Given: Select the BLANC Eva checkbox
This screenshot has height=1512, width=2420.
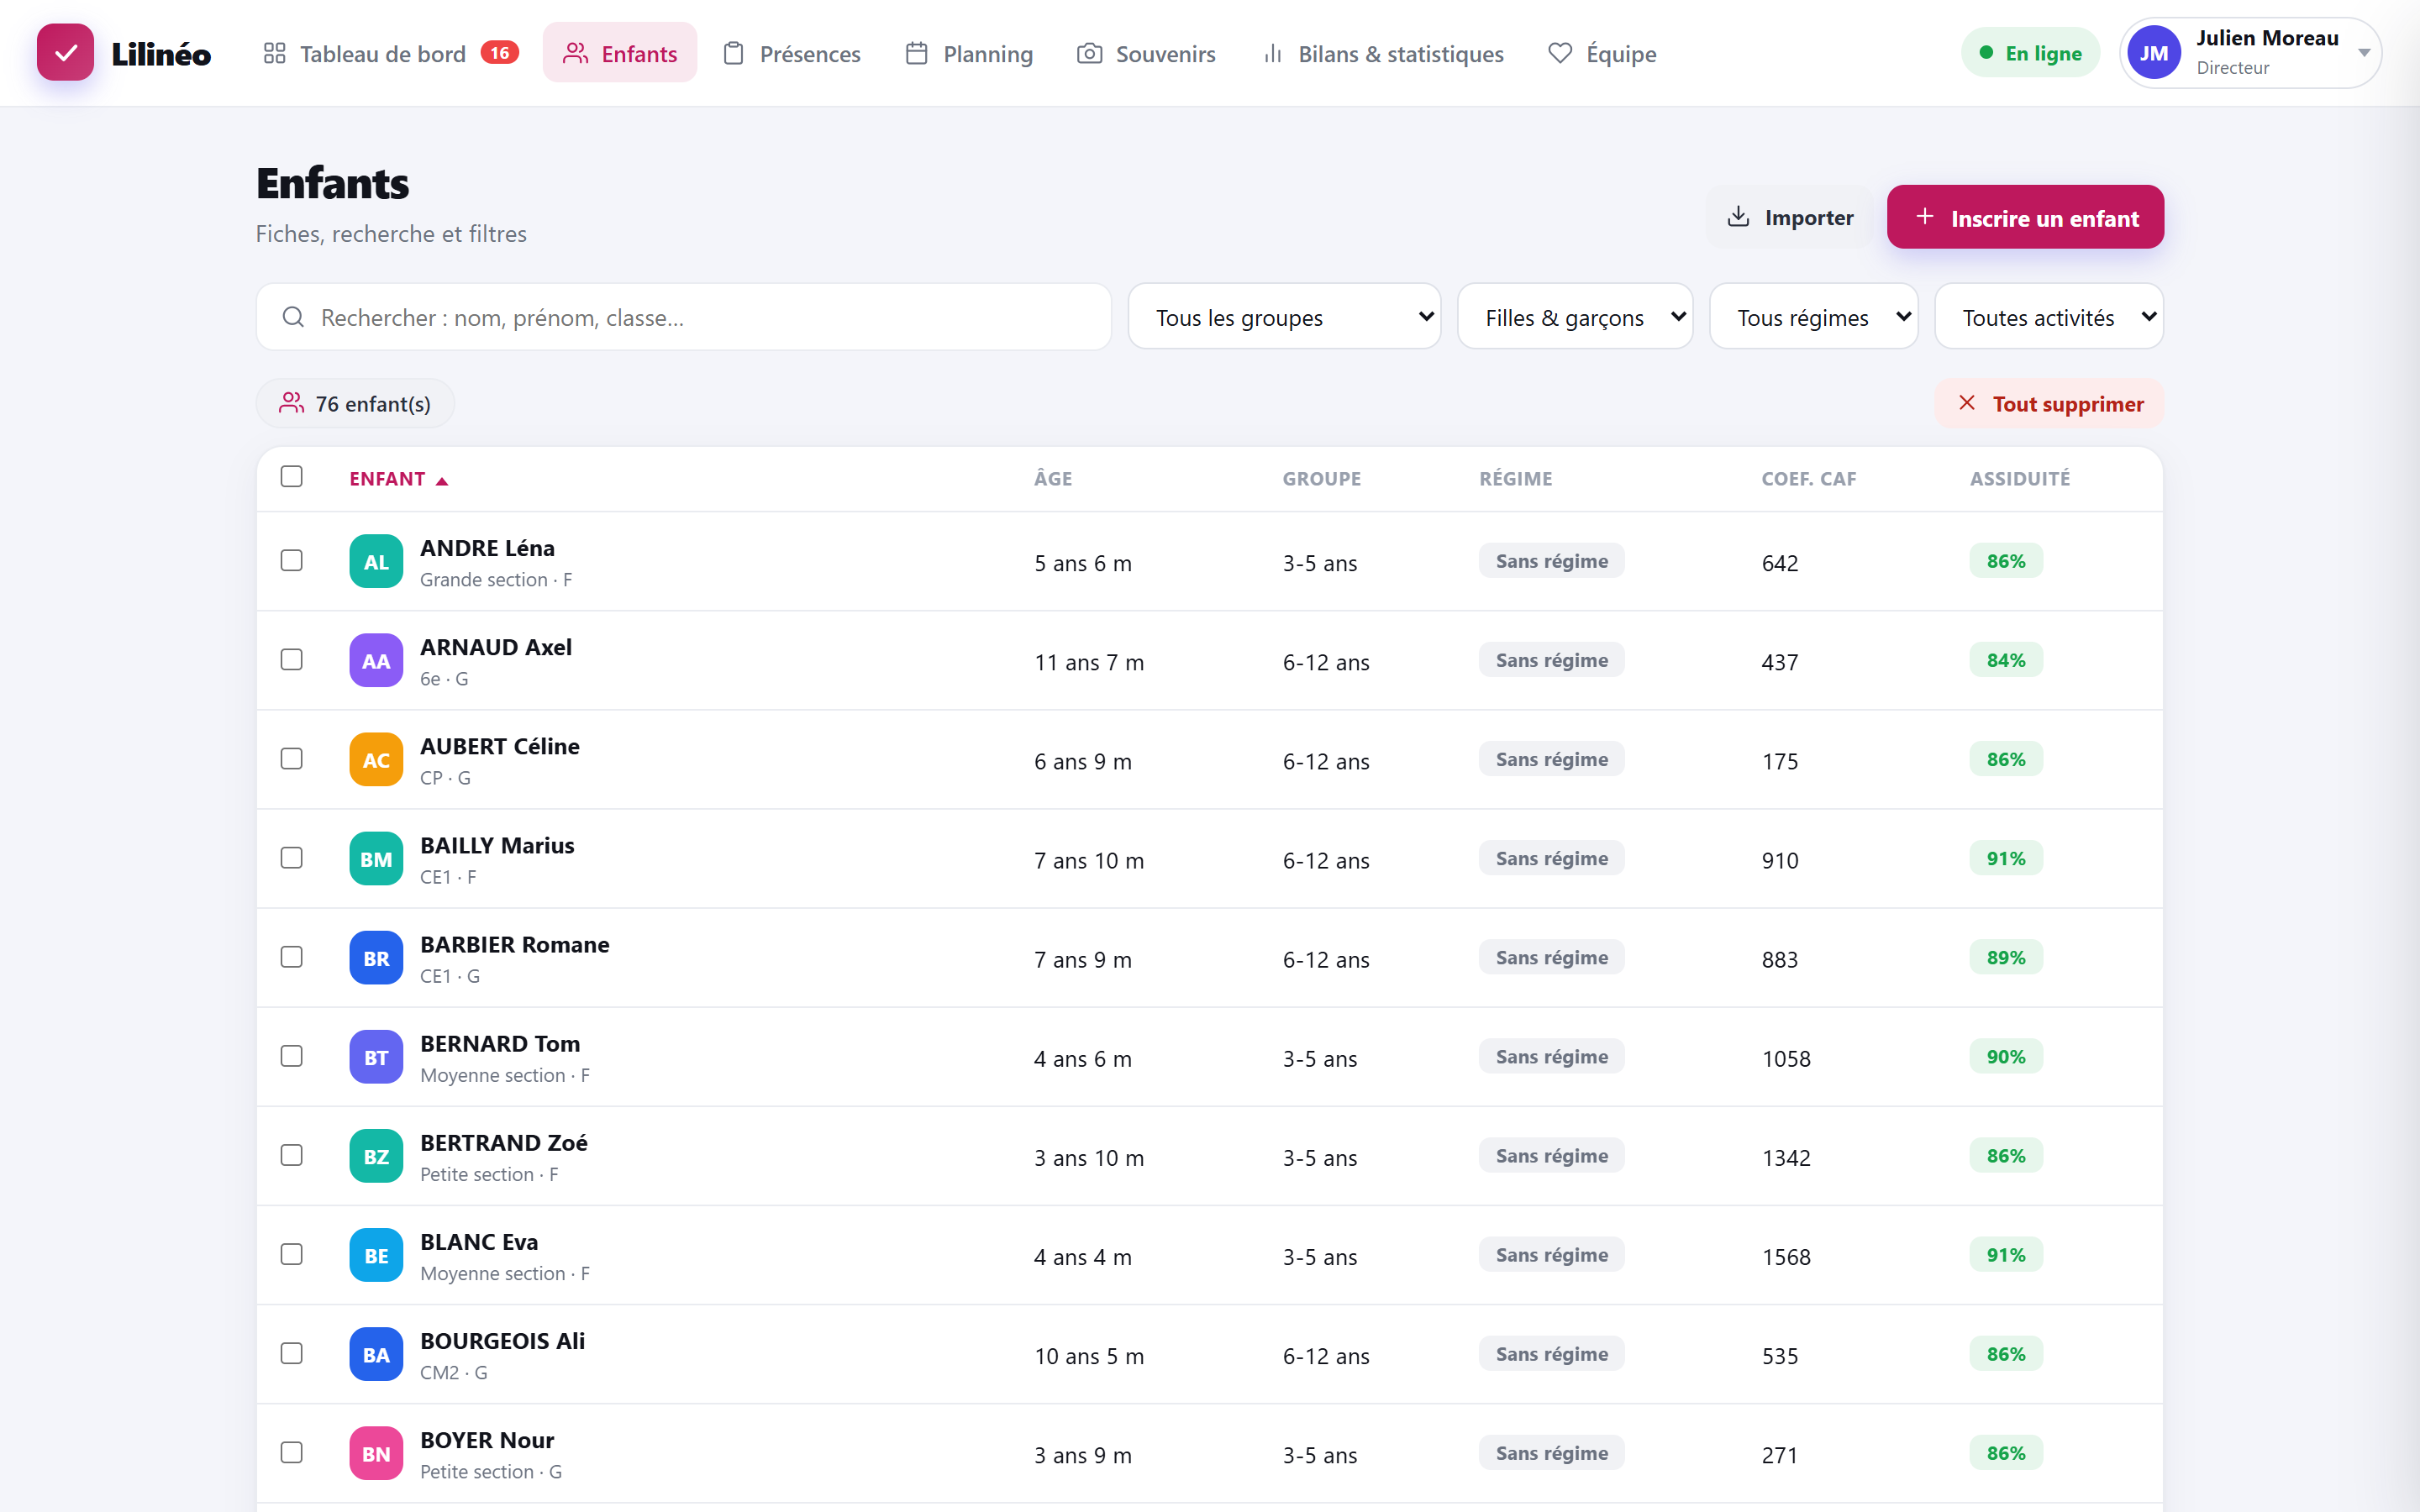Looking at the screenshot, I should (292, 1253).
